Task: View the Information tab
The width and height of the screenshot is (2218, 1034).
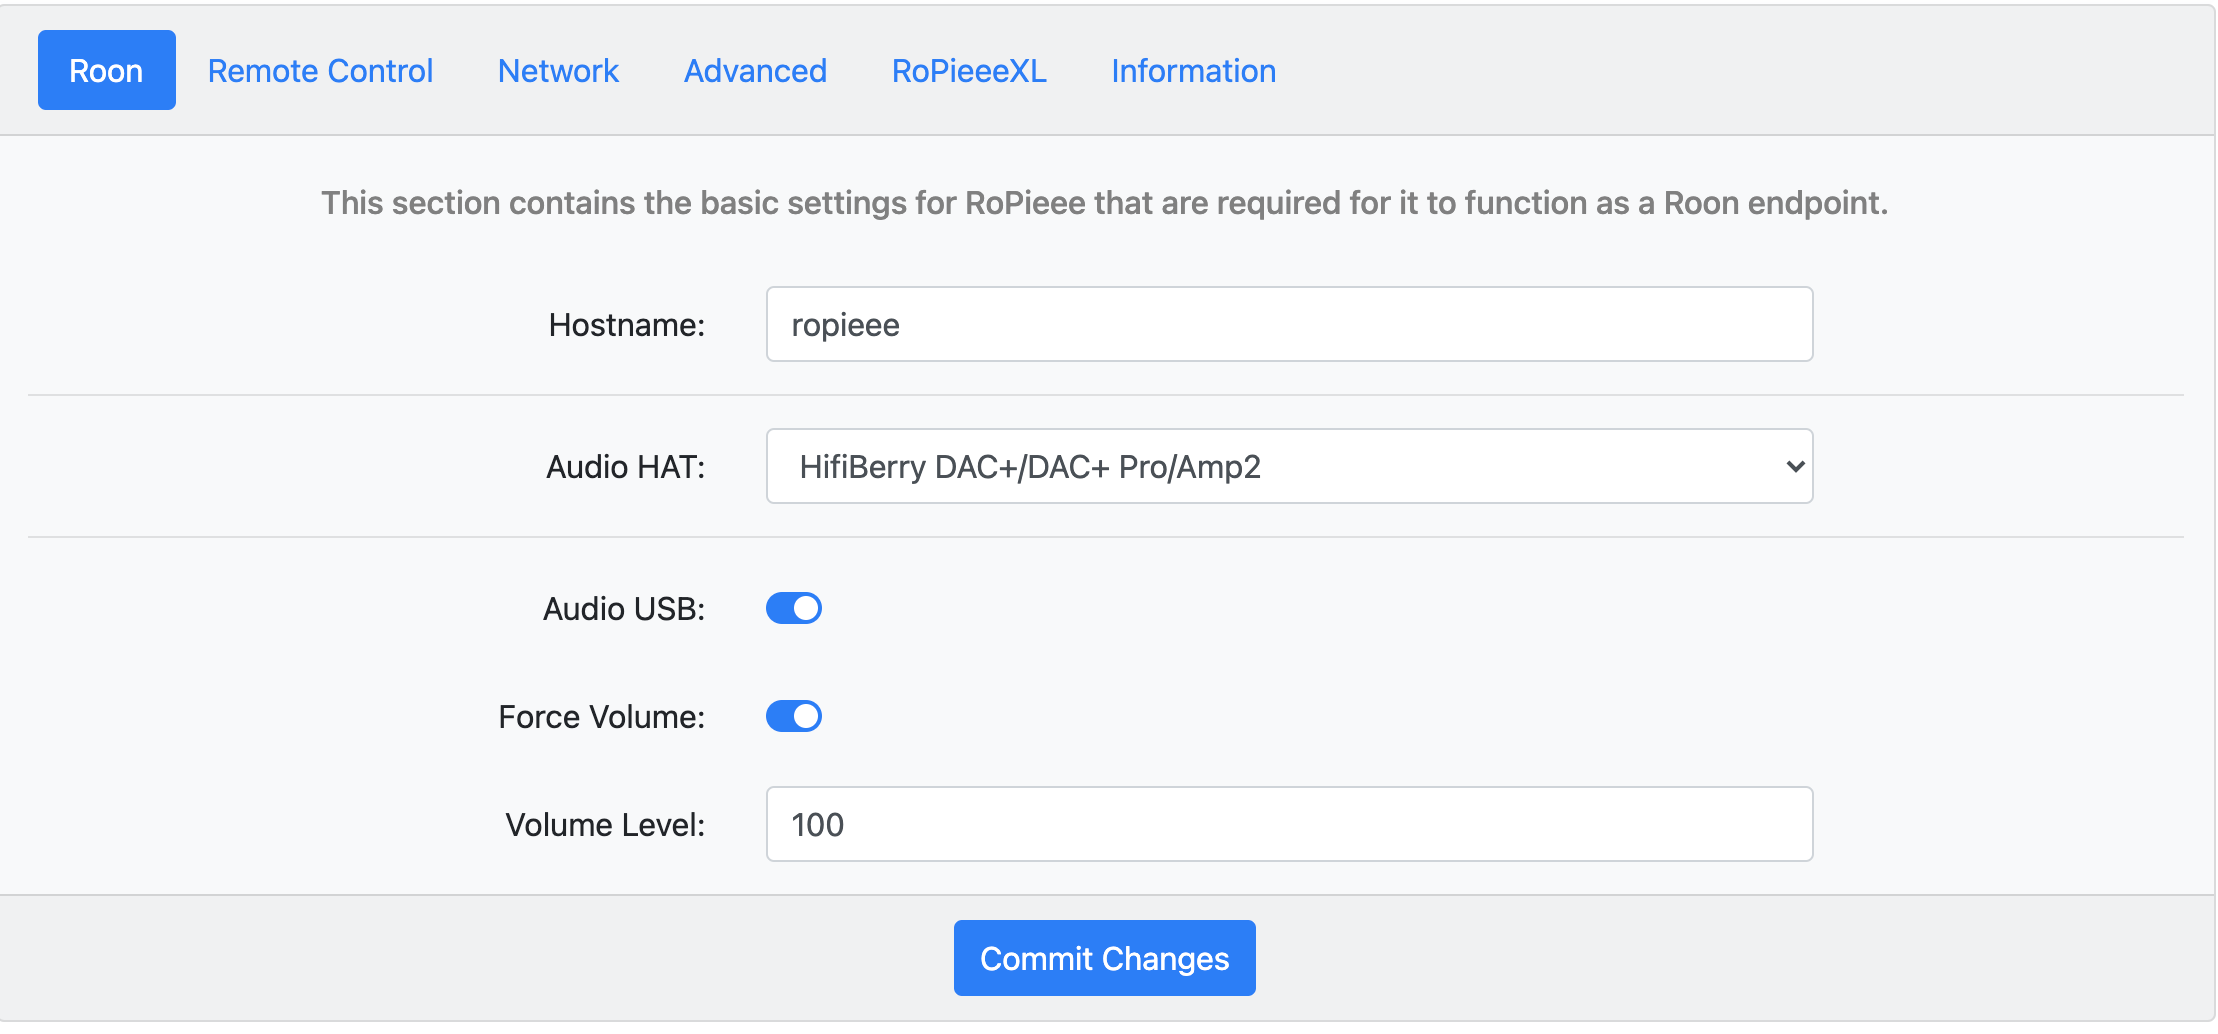Action: click(1193, 71)
